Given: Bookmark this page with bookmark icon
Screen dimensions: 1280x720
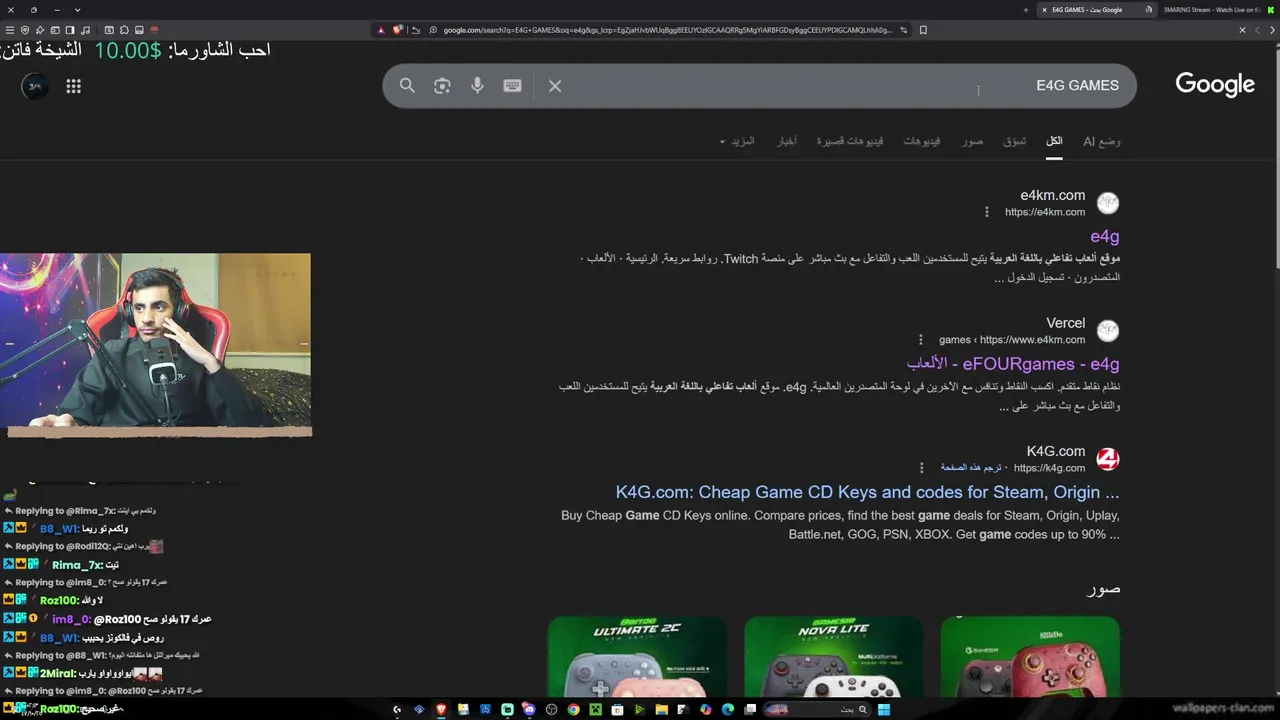Looking at the screenshot, I should pos(923,30).
